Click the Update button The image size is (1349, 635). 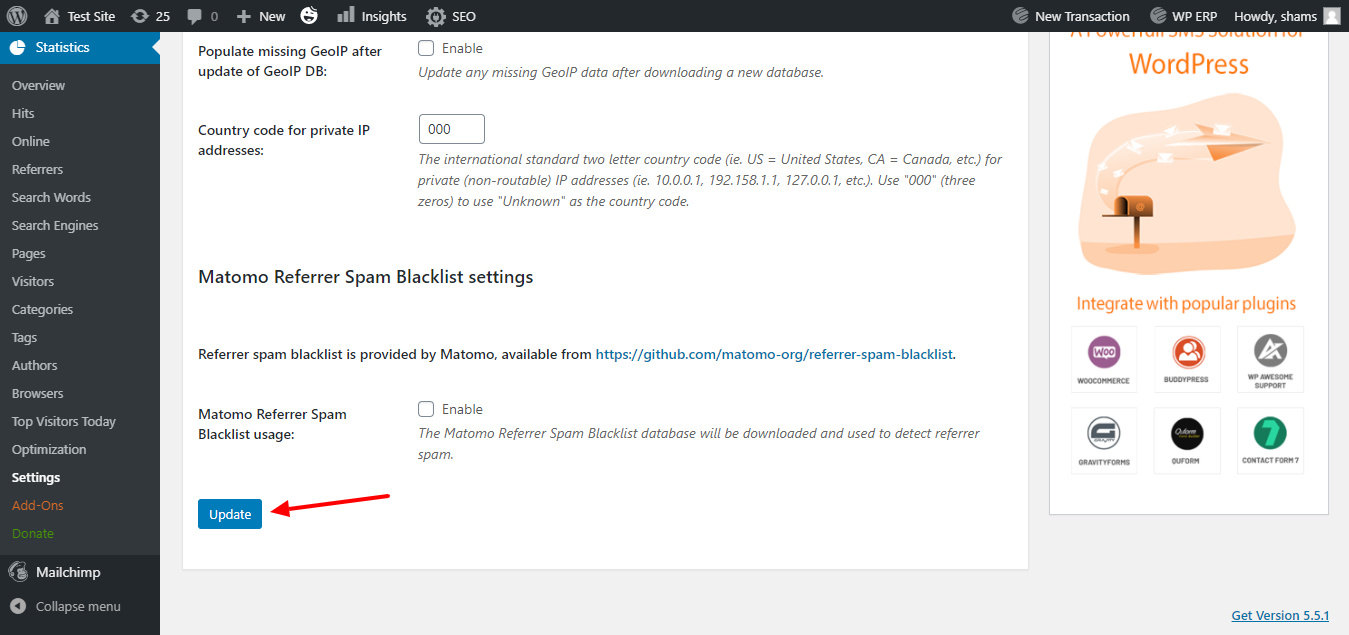coord(229,513)
